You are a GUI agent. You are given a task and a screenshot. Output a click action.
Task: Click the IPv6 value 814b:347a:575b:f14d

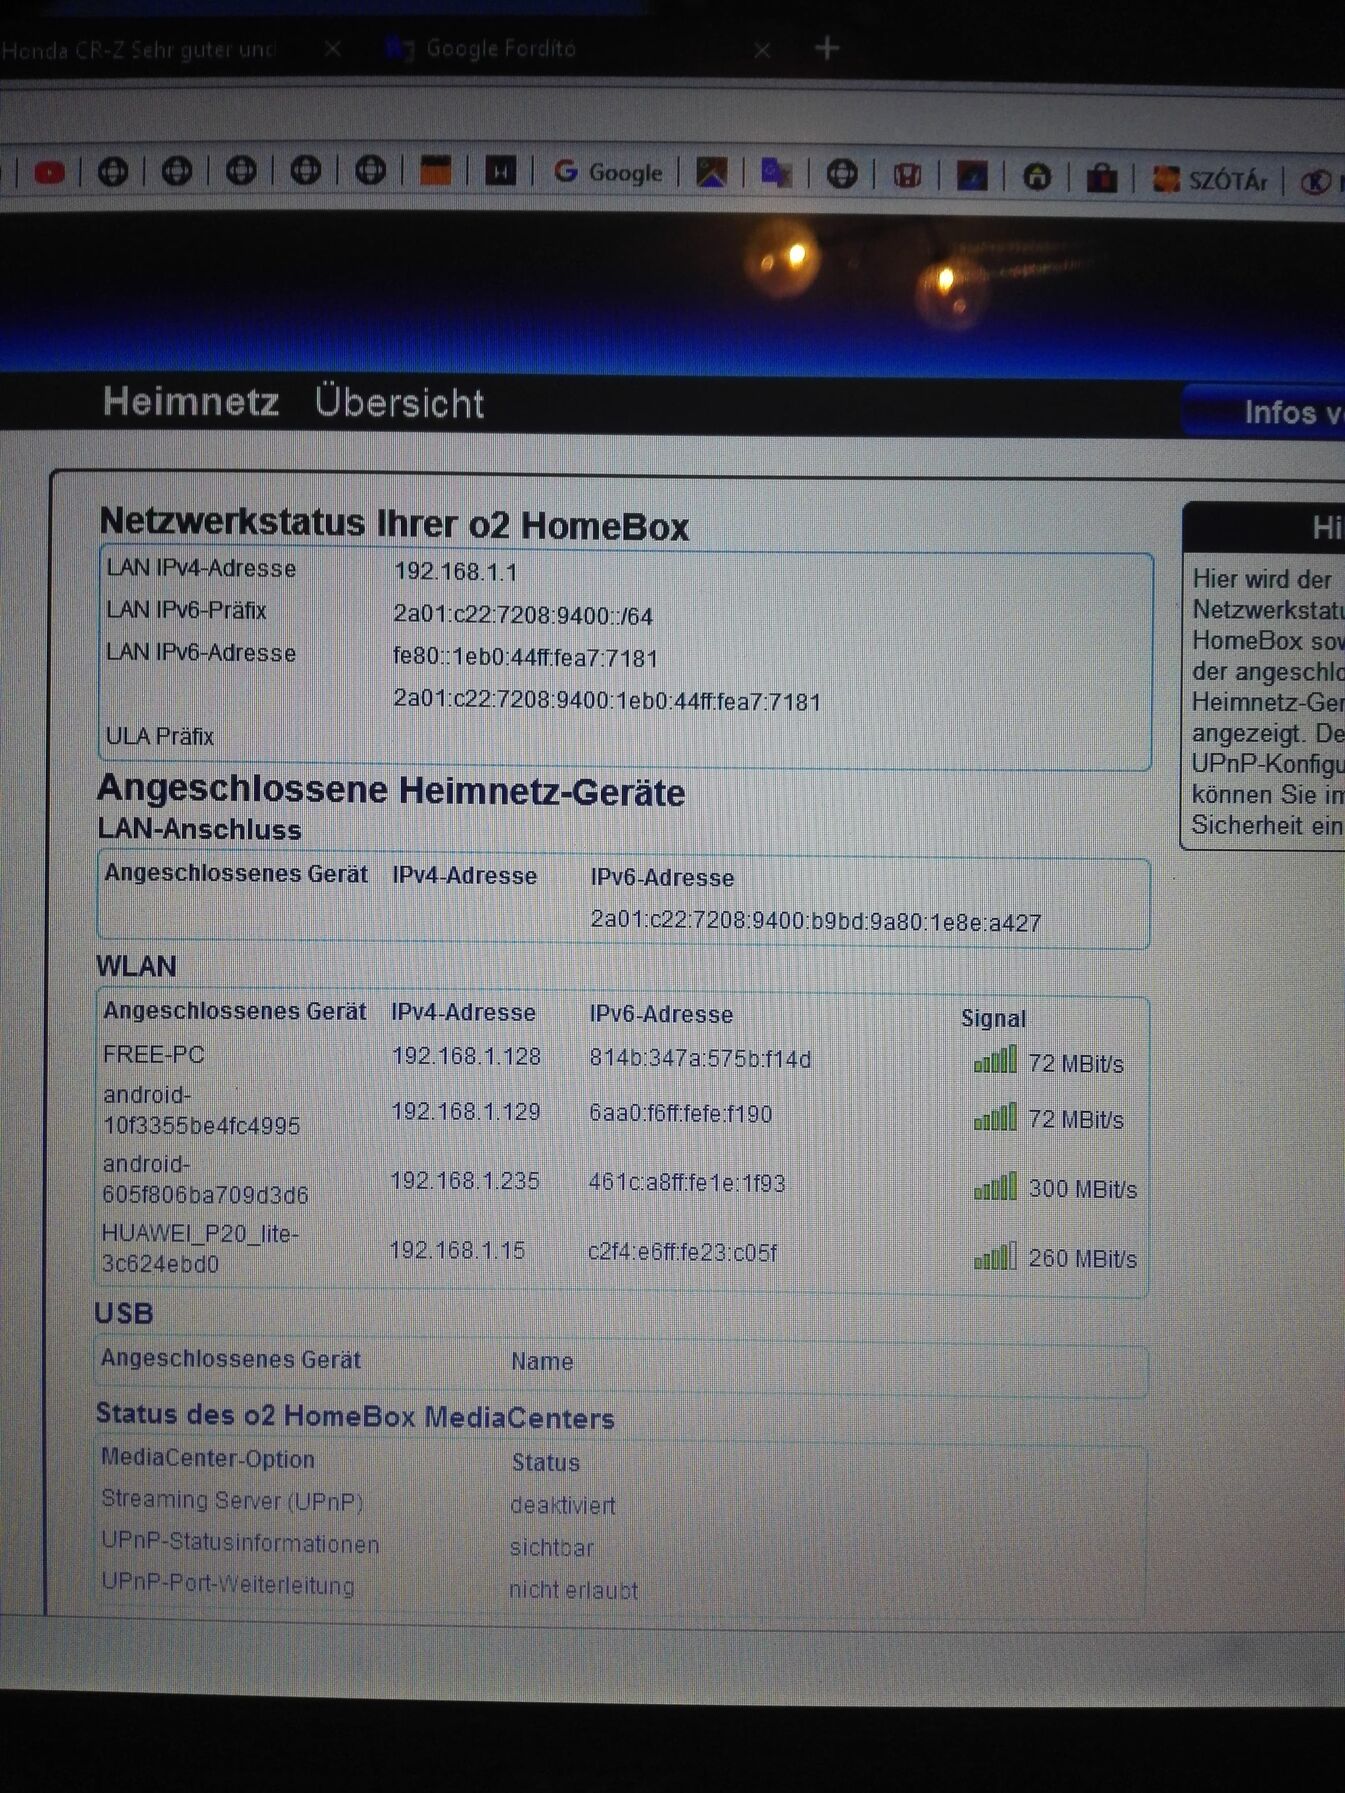(700, 1058)
